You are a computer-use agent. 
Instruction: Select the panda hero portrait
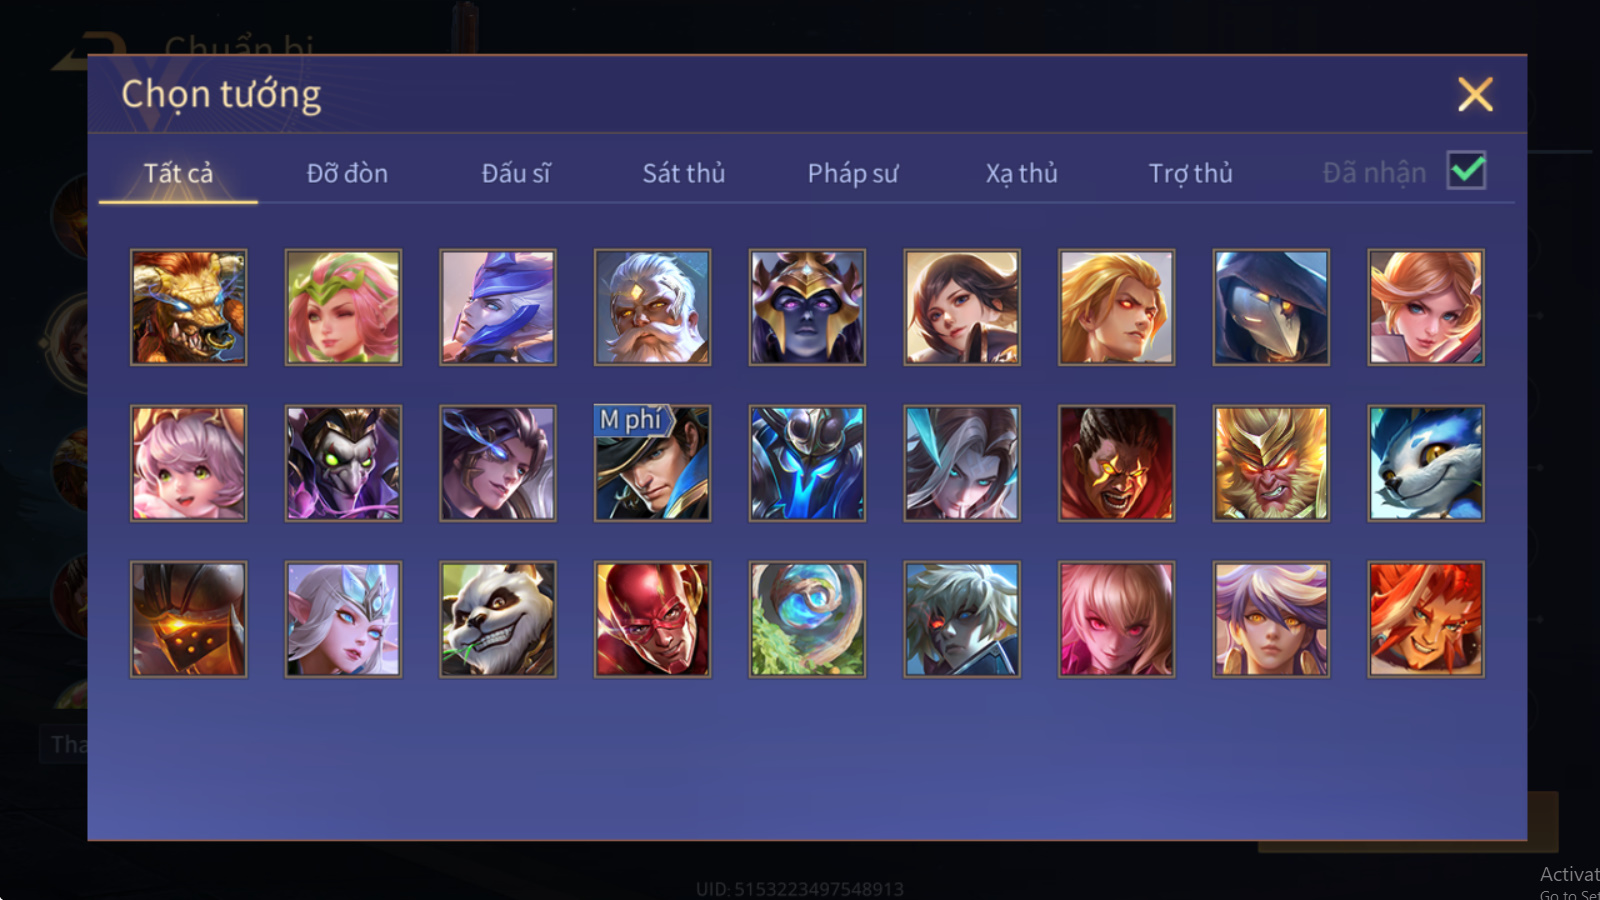tap(498, 619)
